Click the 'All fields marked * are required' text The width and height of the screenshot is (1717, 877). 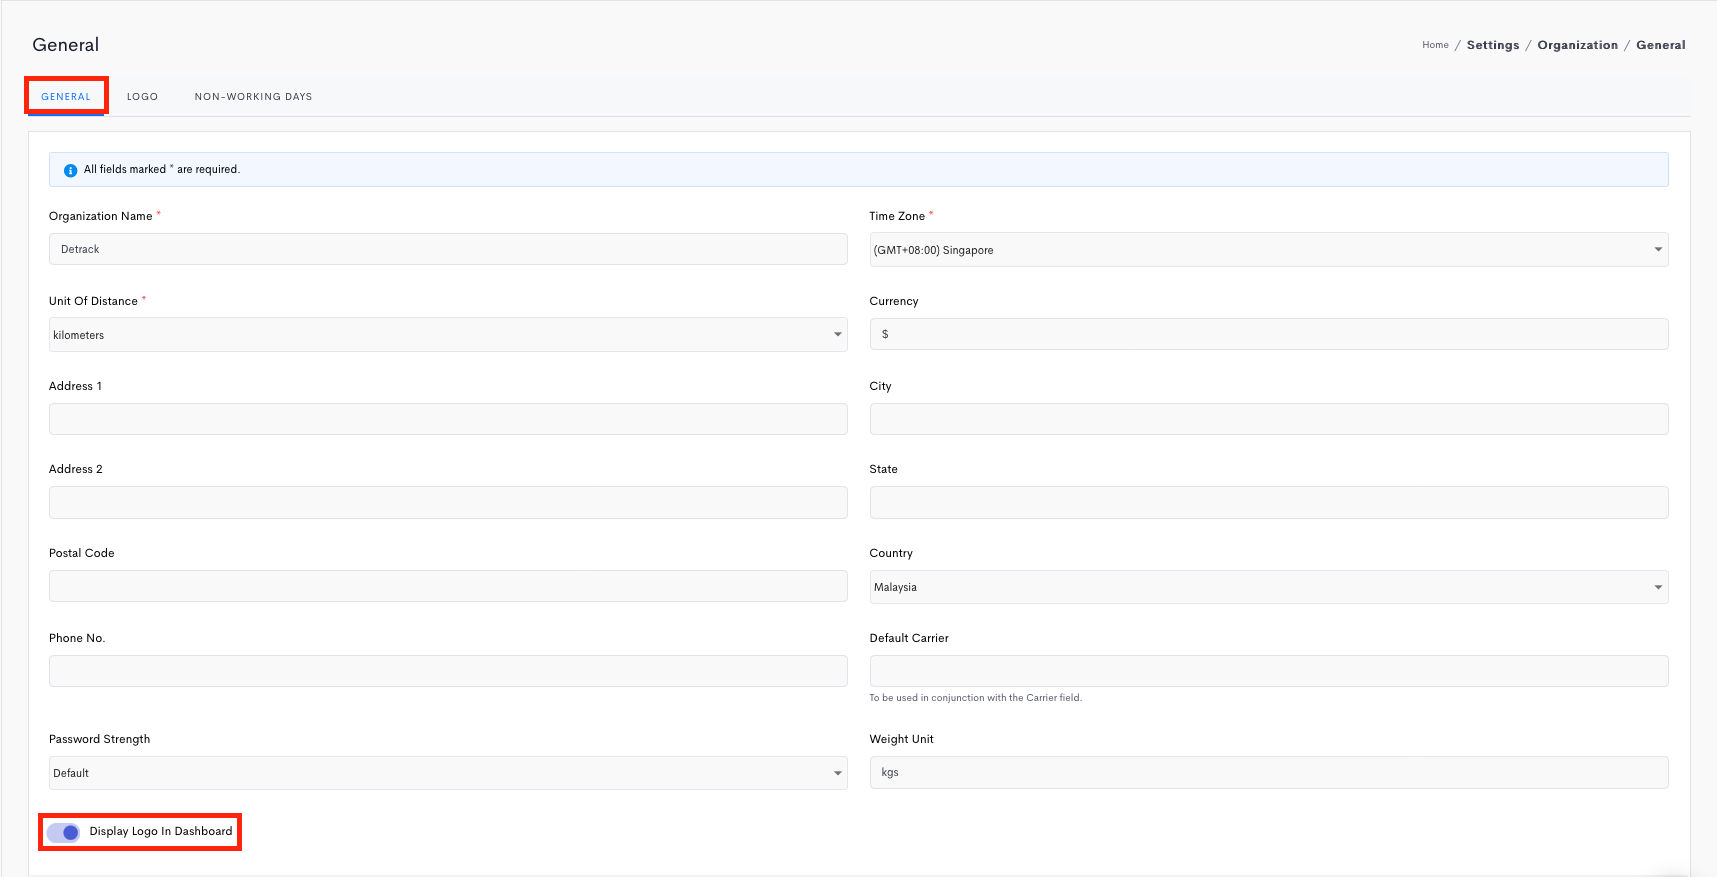click(x=162, y=170)
